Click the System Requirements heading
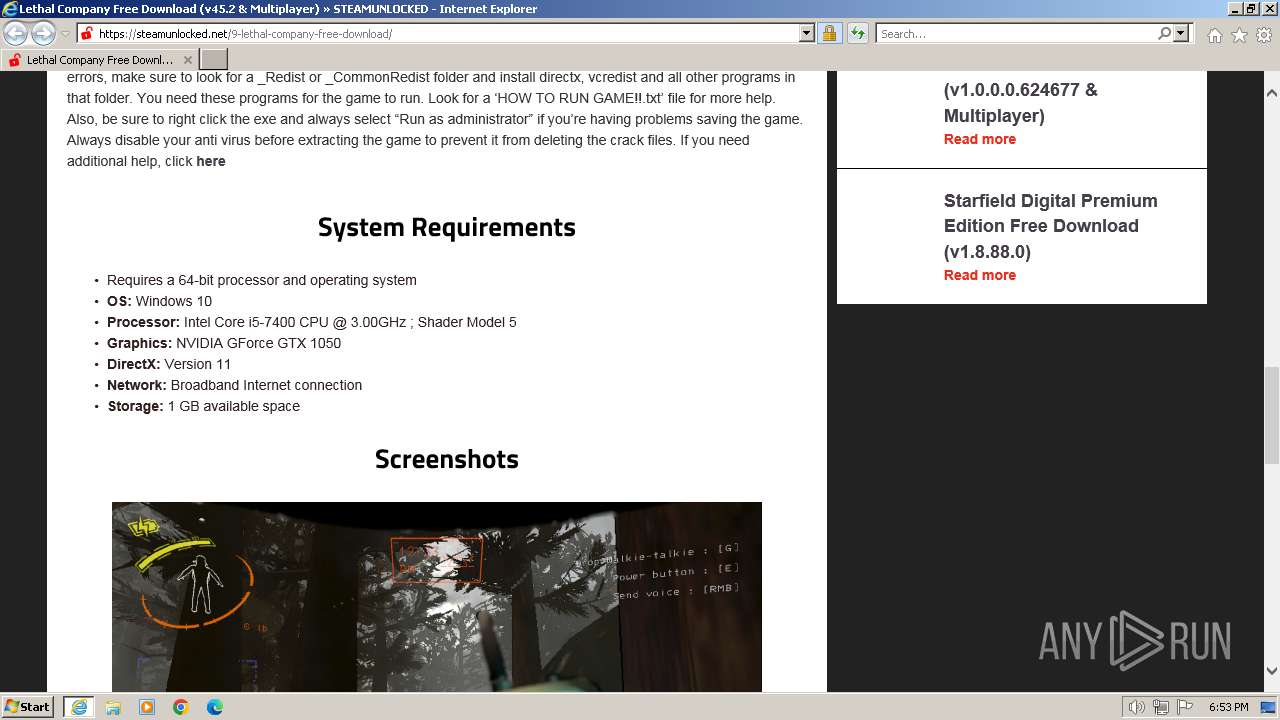This screenshot has width=1280, height=720. pos(447,227)
